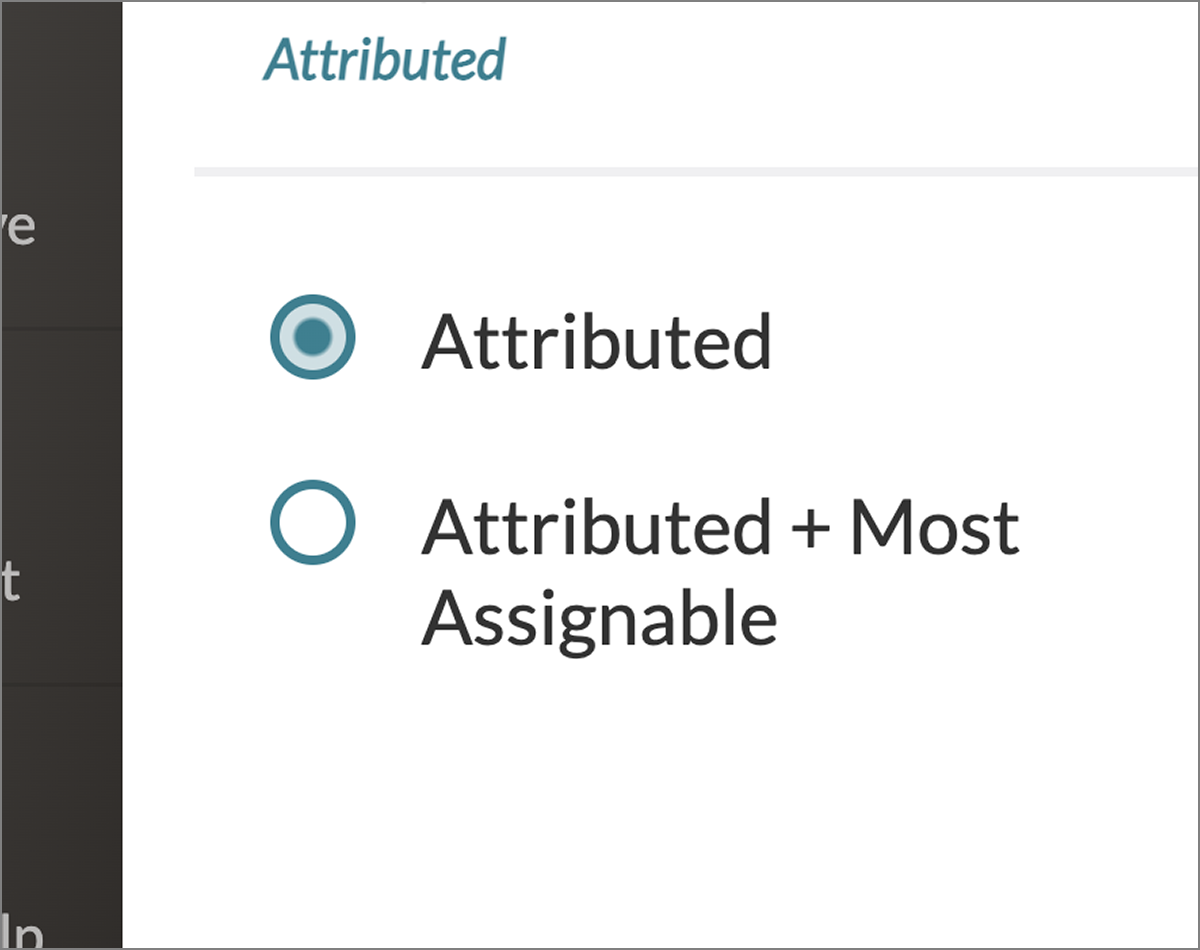Click the dark sidebar area above "ve"

point(60,90)
